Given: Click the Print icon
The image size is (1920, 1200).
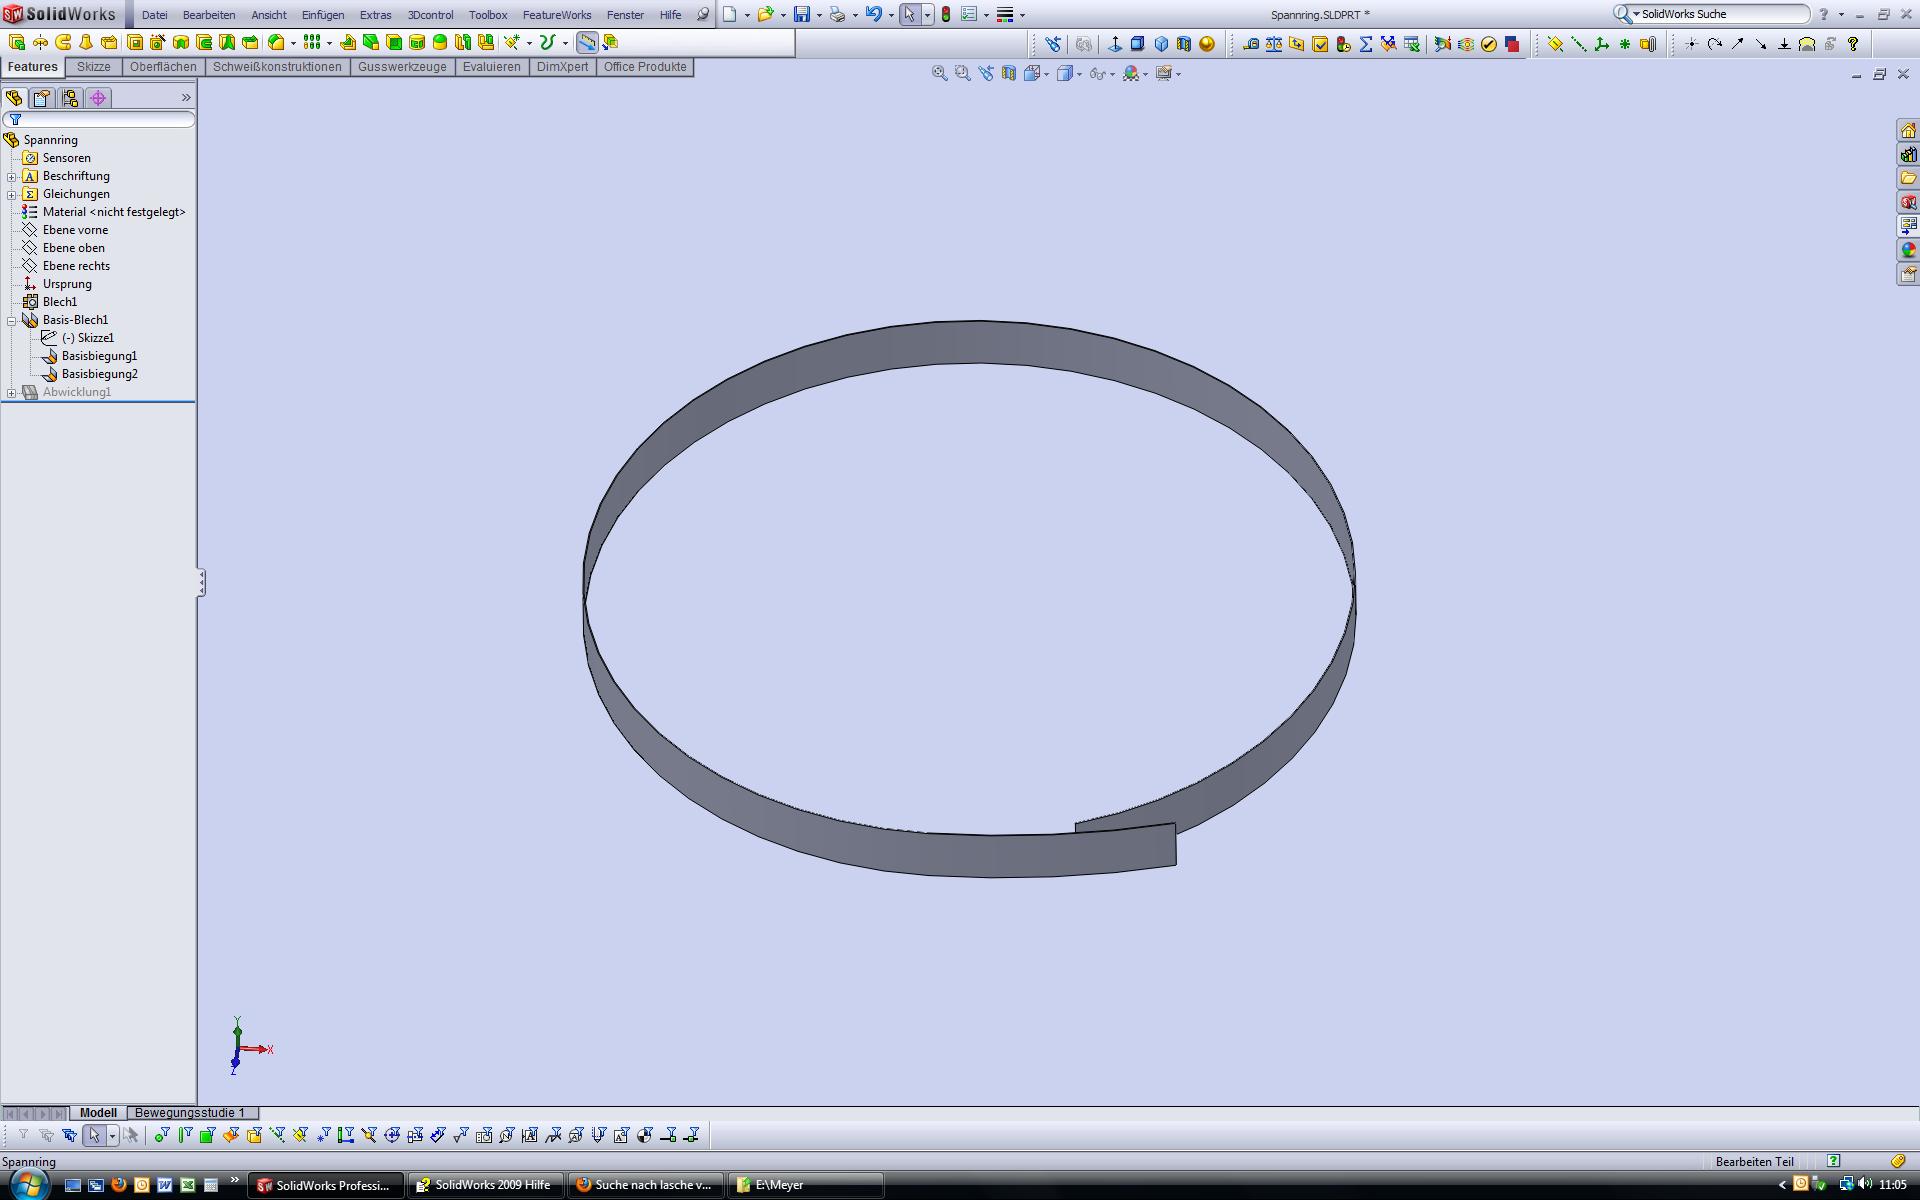Looking at the screenshot, I should (838, 14).
